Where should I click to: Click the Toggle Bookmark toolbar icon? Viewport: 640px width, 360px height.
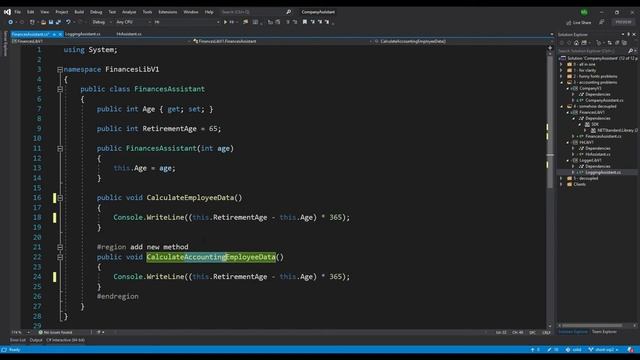304,22
